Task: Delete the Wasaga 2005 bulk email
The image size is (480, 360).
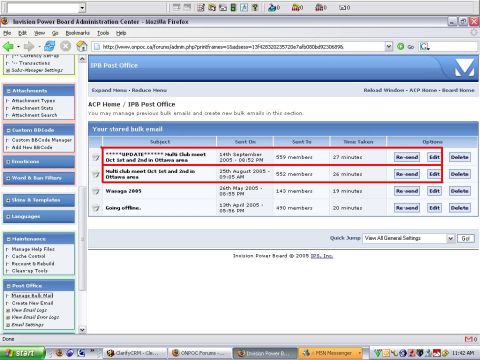Action: pos(460,191)
